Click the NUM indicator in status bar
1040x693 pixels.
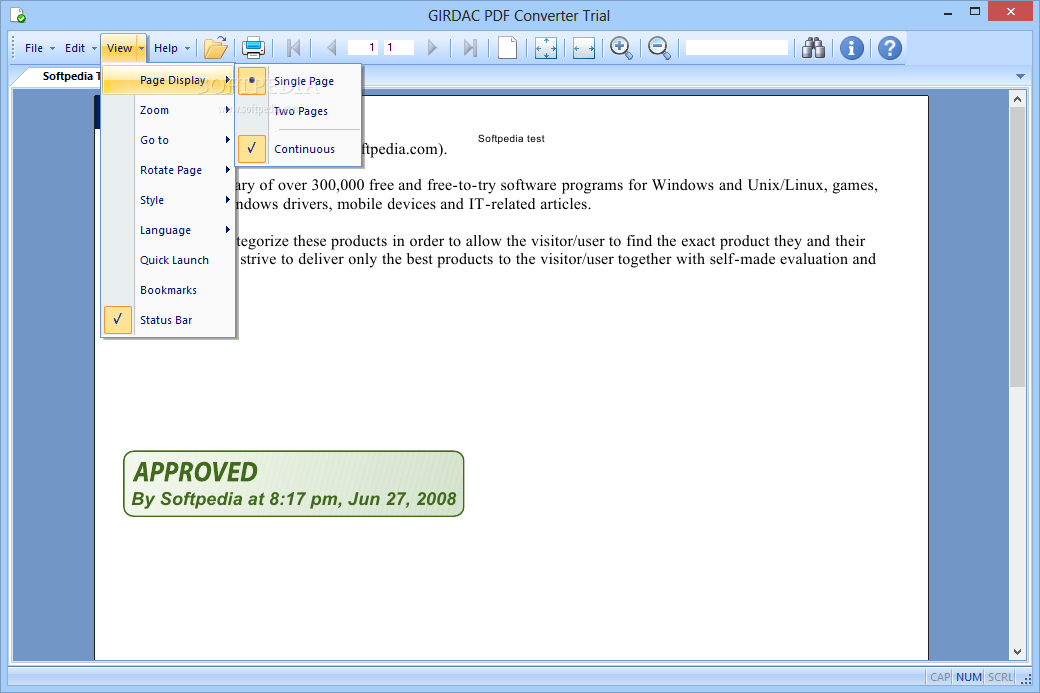pos(968,677)
